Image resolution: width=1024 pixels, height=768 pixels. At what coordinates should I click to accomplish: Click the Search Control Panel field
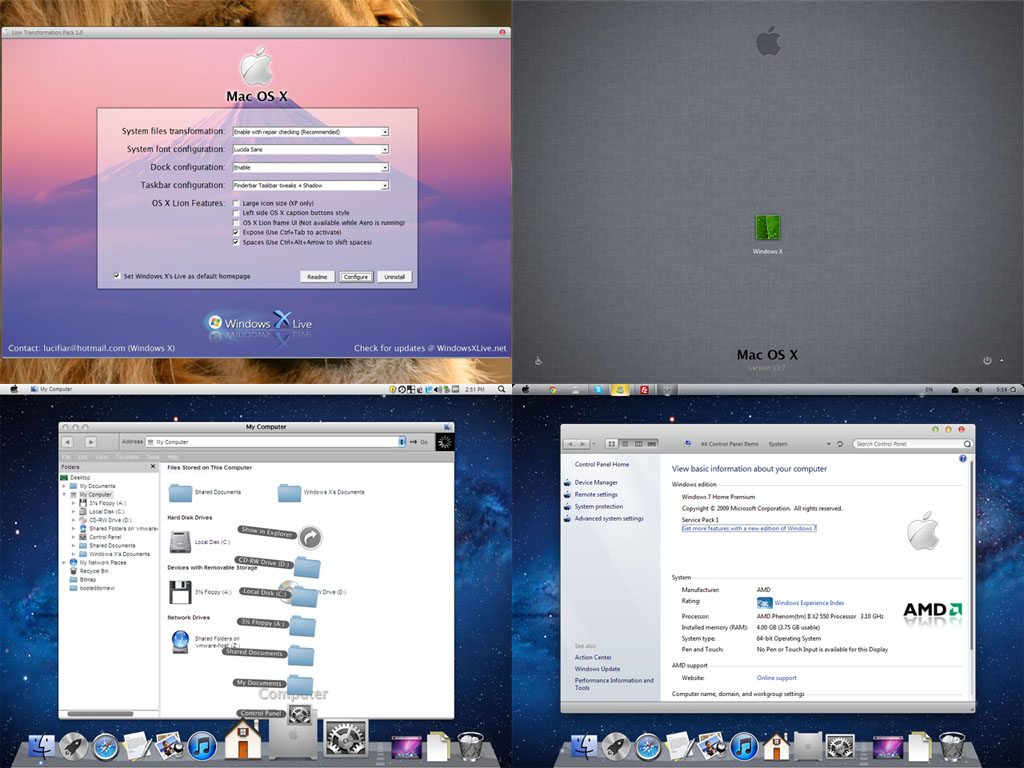[910, 444]
